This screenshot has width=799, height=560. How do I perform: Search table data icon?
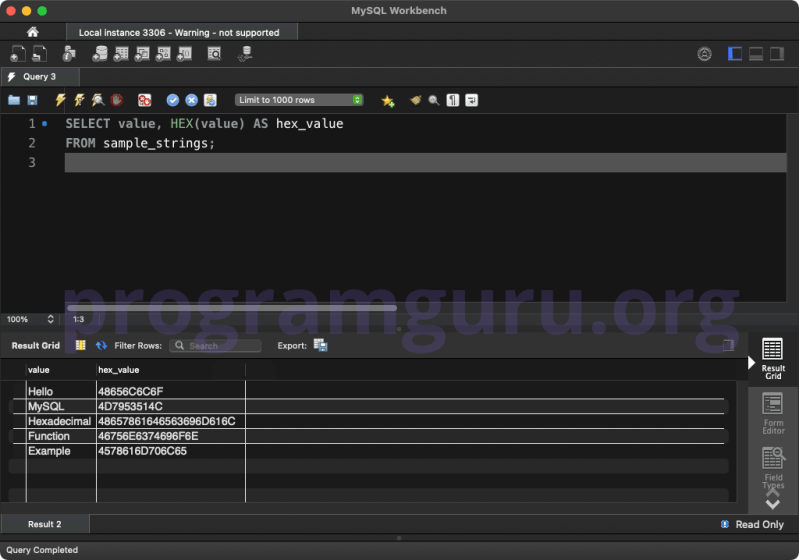215,54
